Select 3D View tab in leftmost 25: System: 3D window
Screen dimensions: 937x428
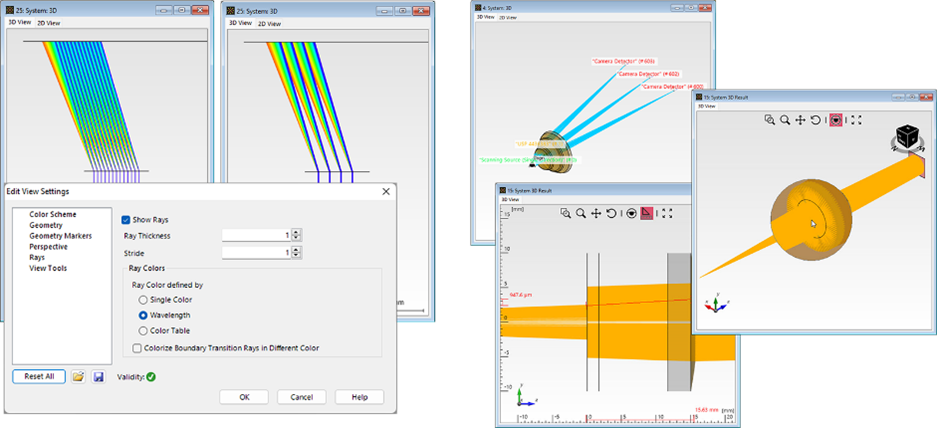click(x=20, y=22)
